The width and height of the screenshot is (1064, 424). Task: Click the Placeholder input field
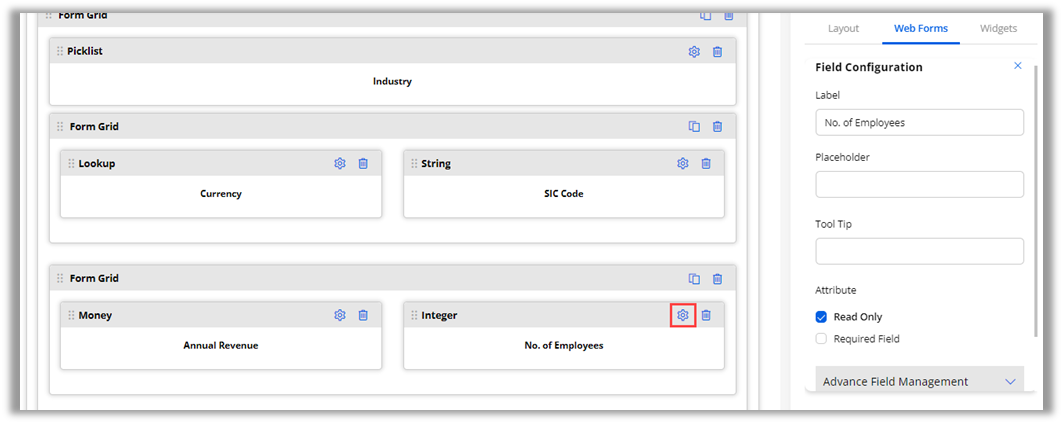point(919,184)
